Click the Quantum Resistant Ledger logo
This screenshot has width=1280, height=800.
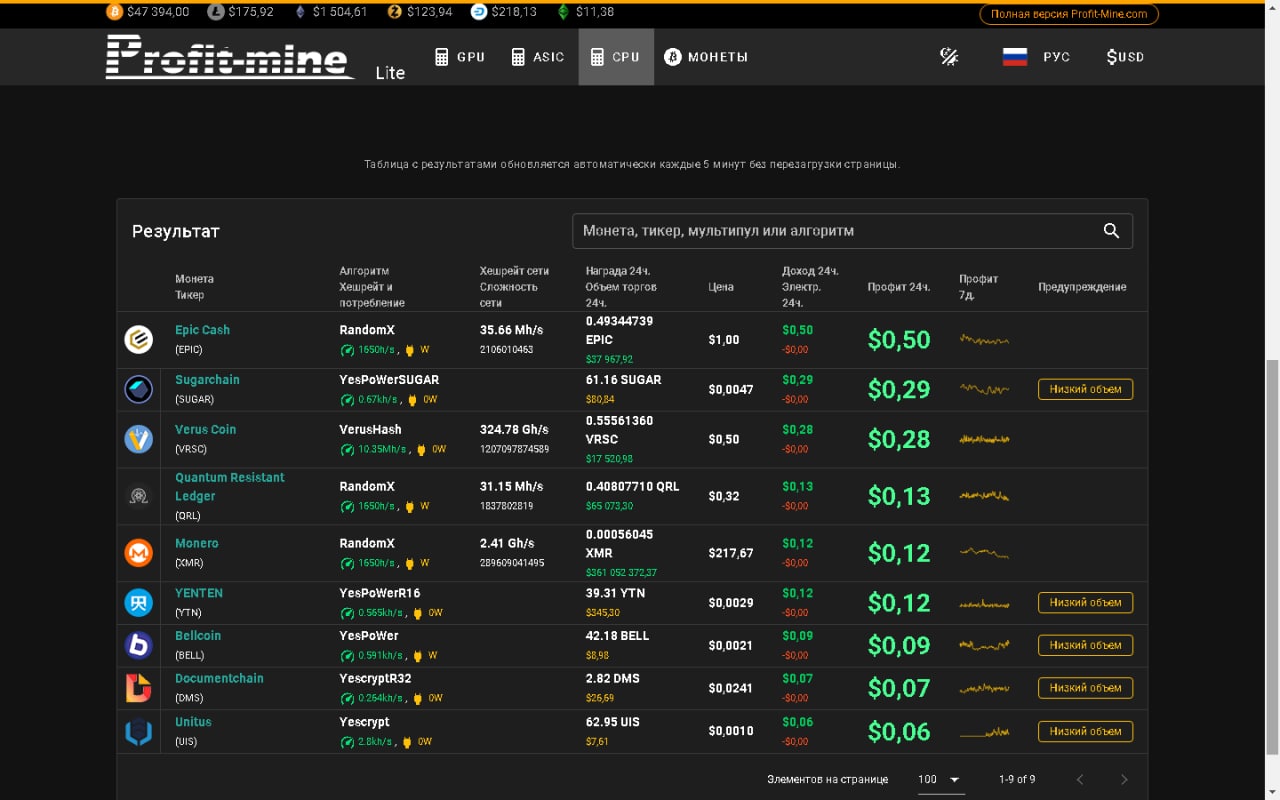click(x=138, y=496)
